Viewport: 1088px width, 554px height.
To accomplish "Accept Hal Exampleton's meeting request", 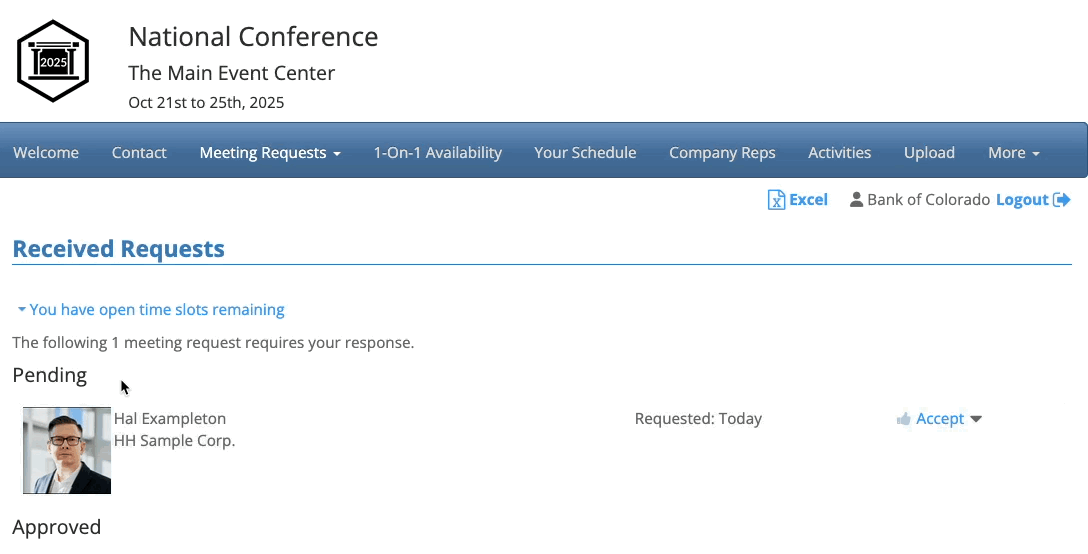I will (940, 419).
